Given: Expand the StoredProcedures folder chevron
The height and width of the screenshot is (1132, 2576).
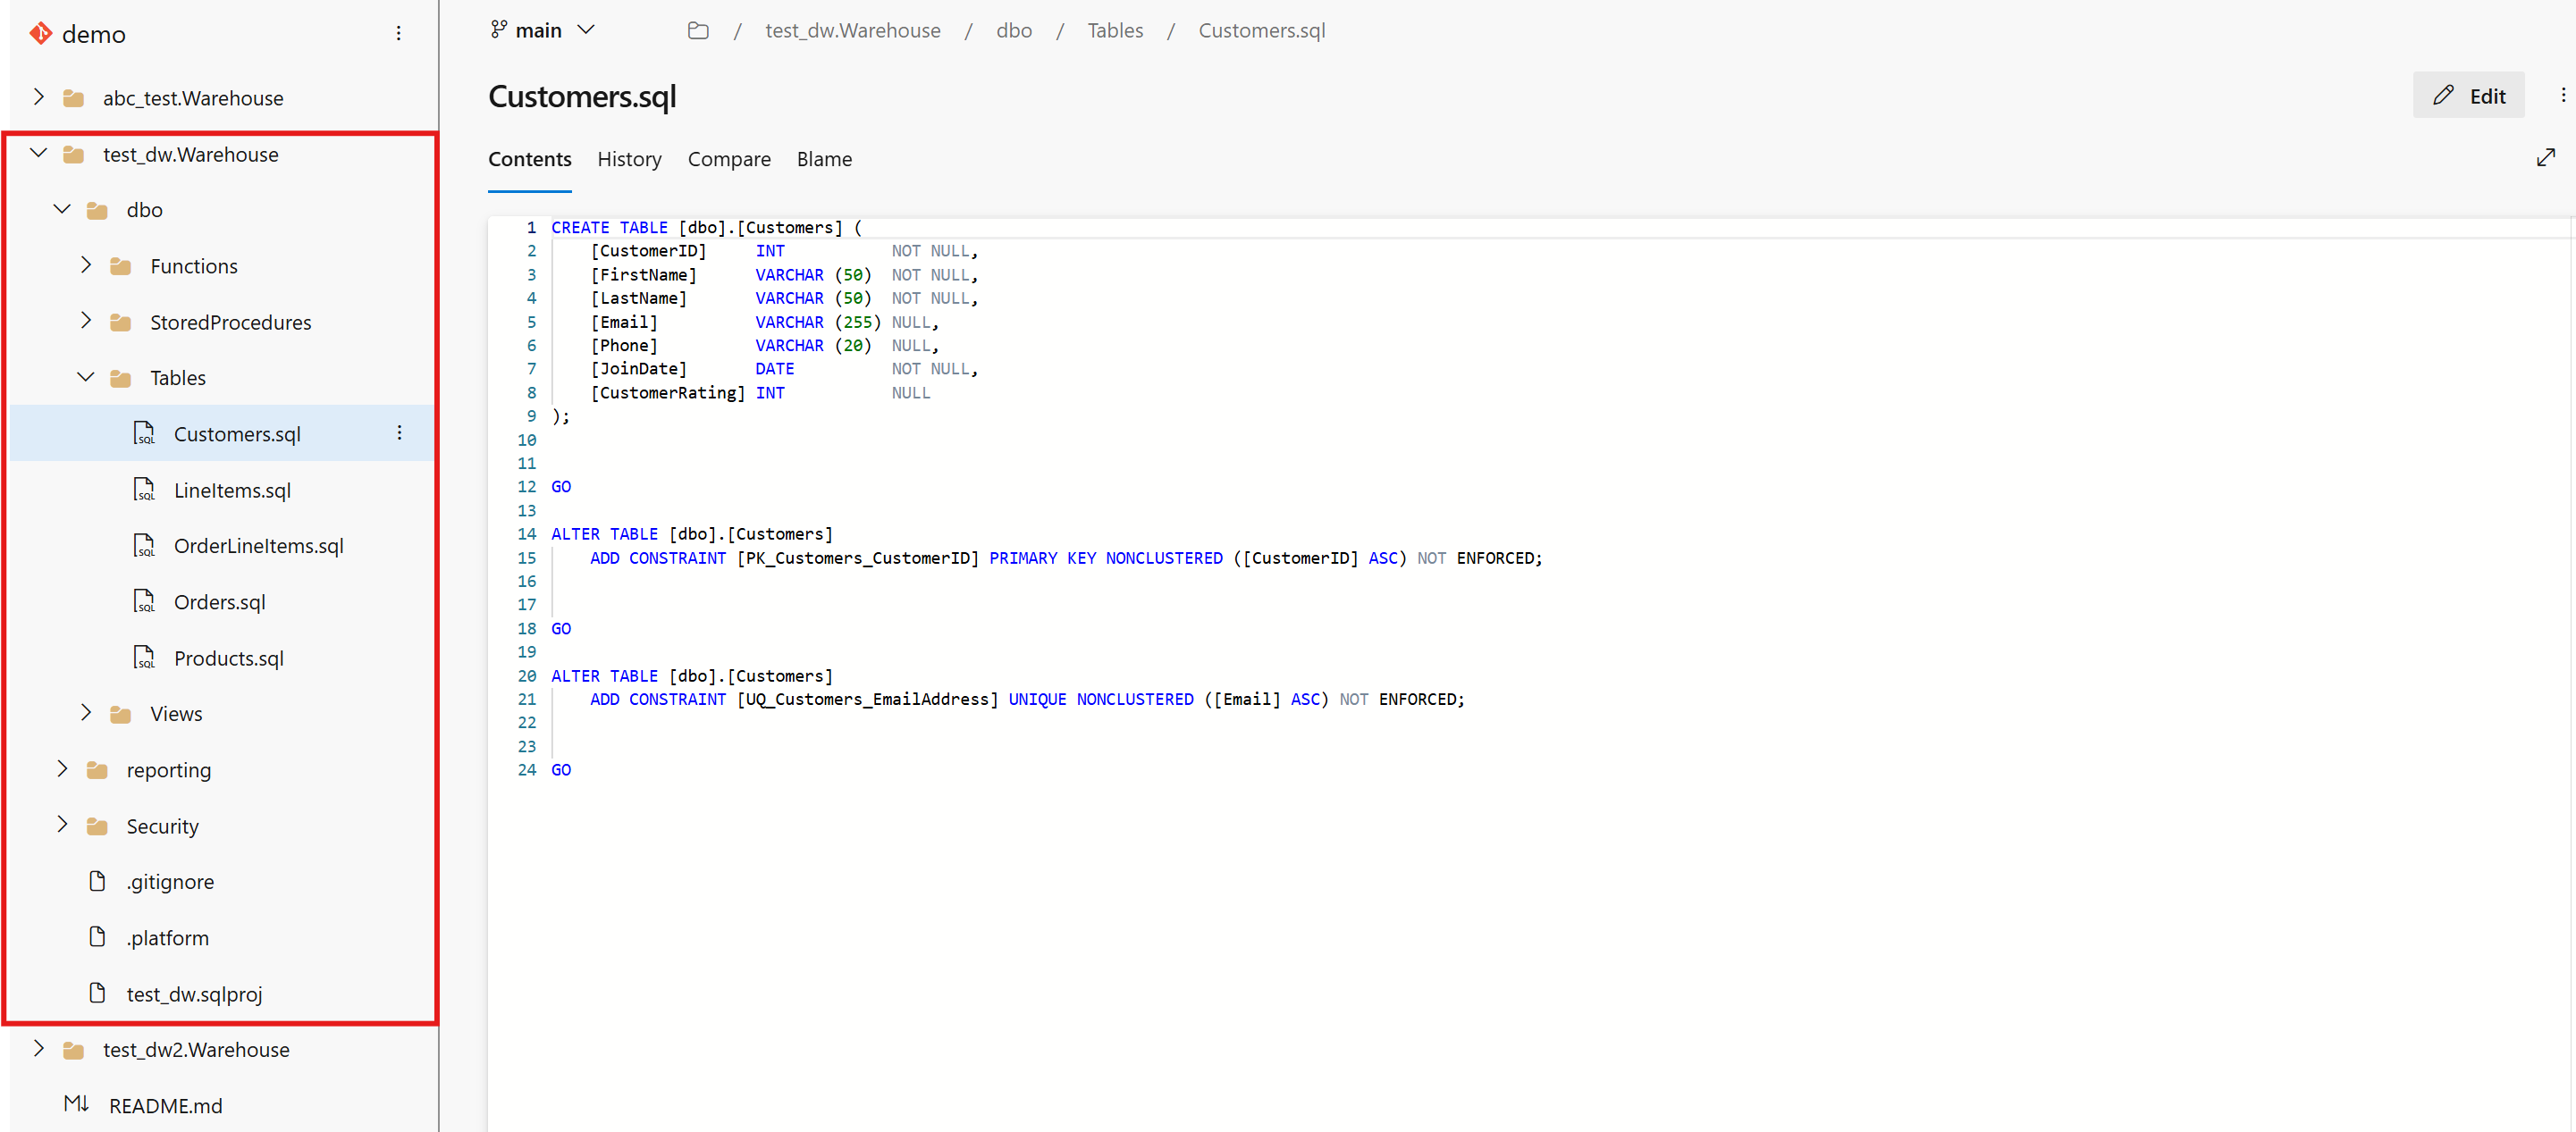Looking at the screenshot, I should click(86, 321).
